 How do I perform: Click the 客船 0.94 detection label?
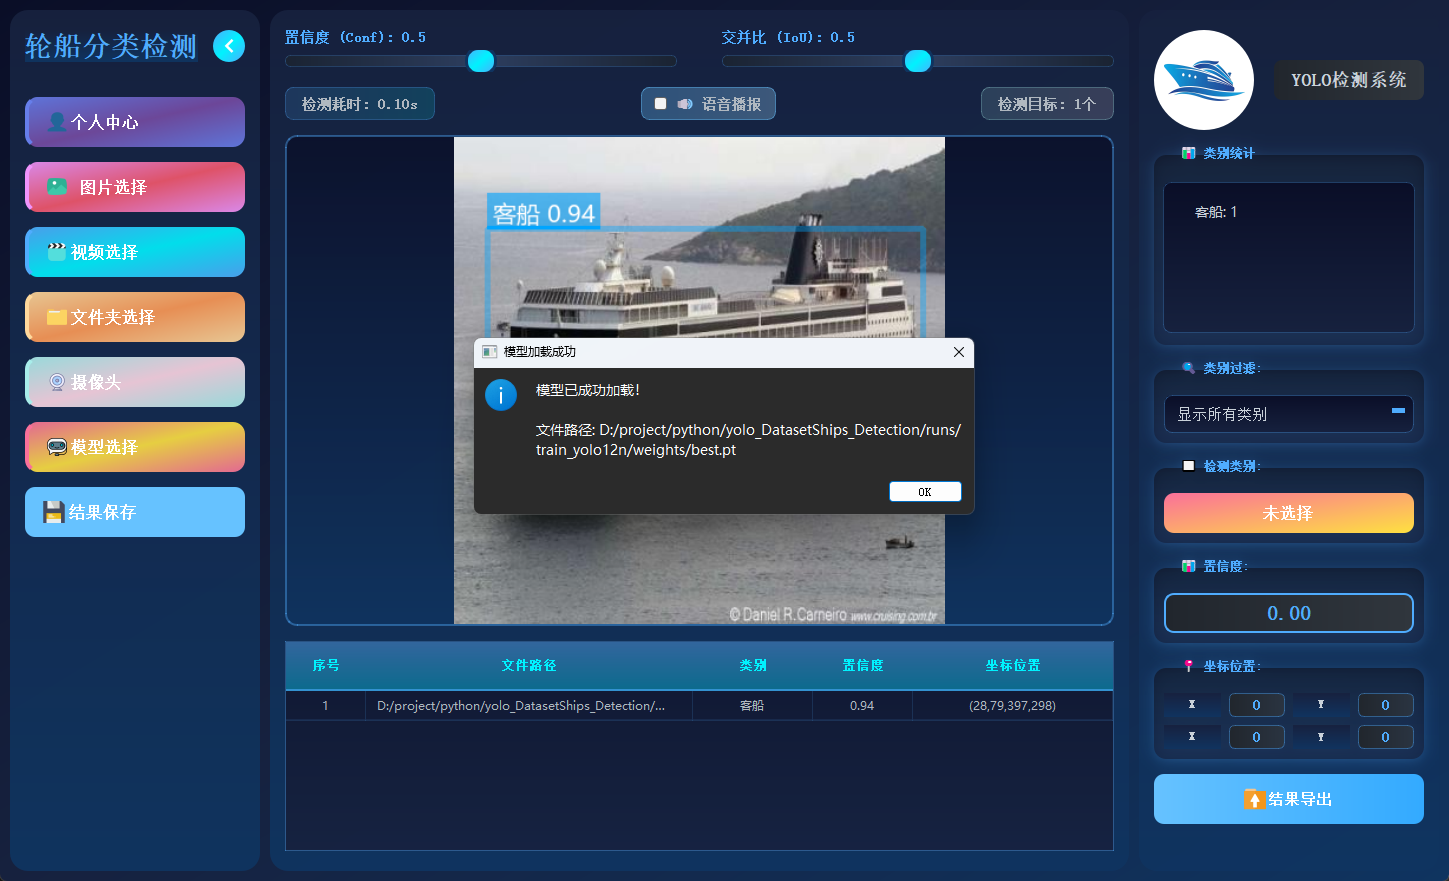(x=543, y=213)
